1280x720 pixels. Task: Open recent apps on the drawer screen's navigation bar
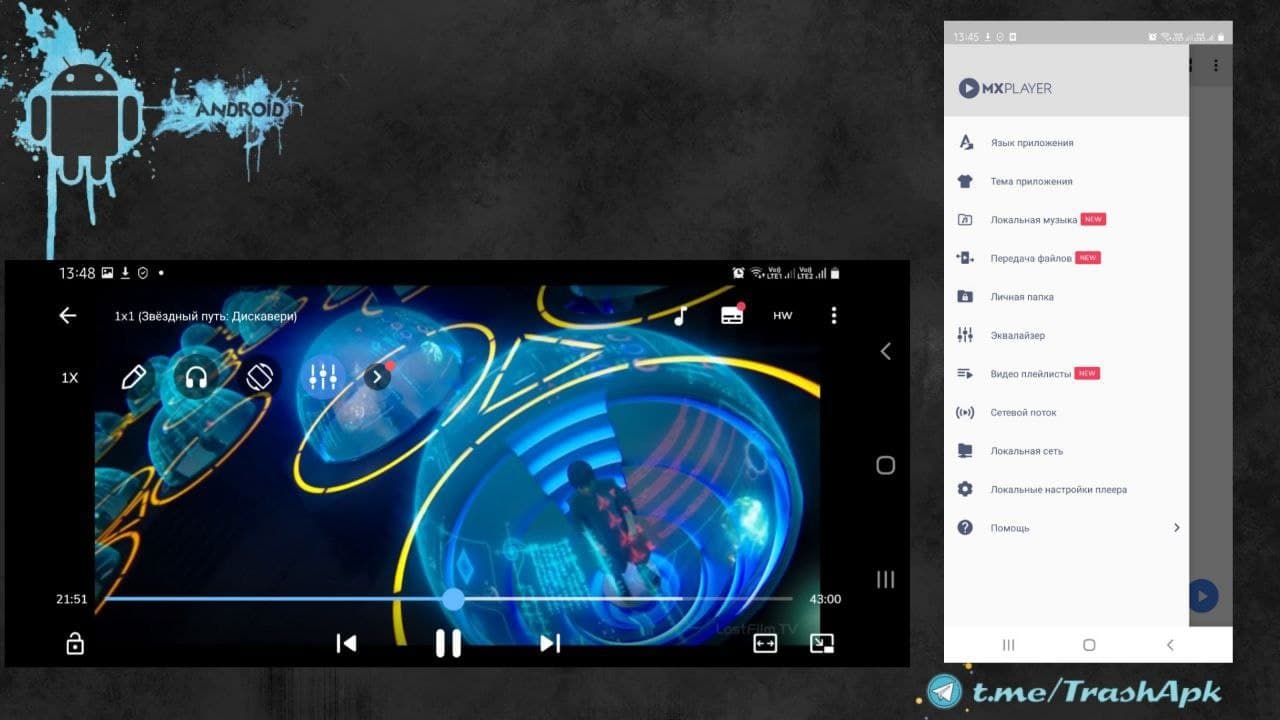1008,646
